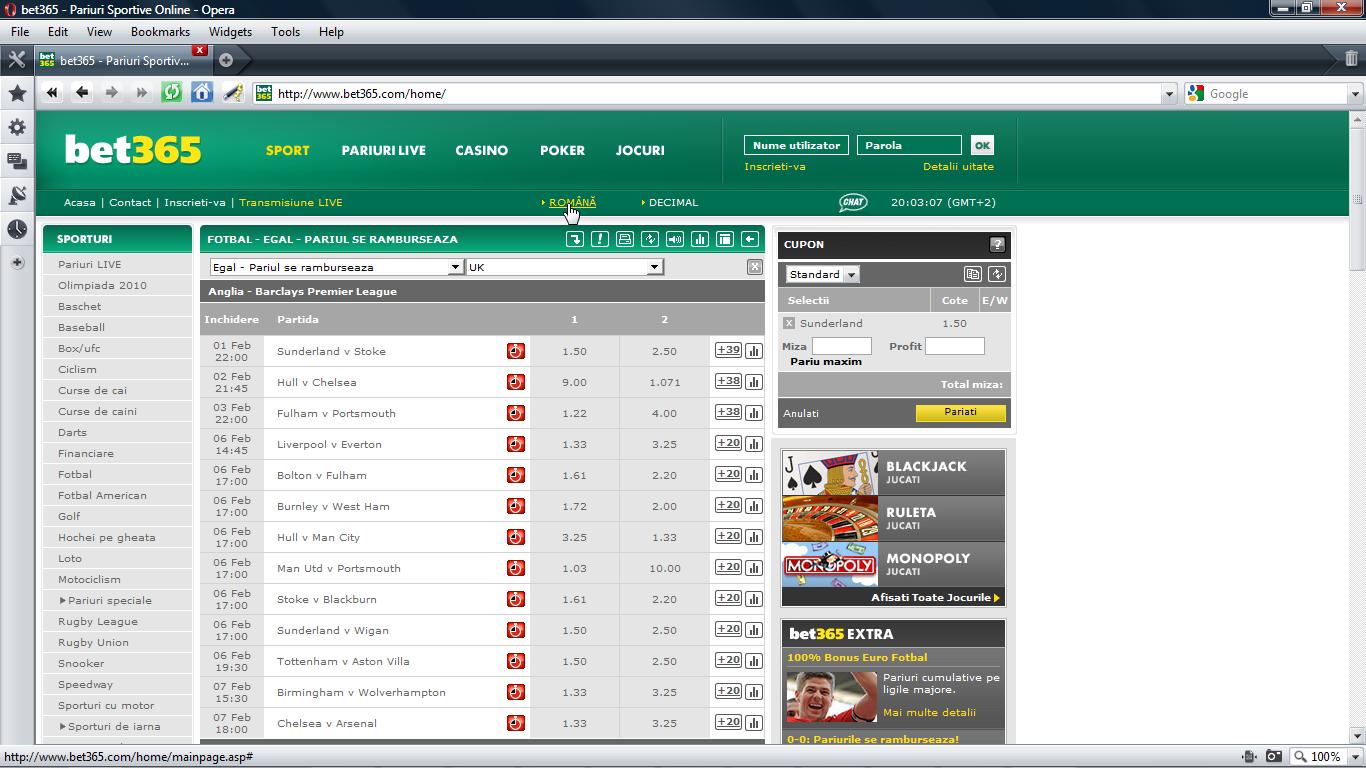Open the File menu
Viewport: 1366px width, 768px height.
[20, 31]
